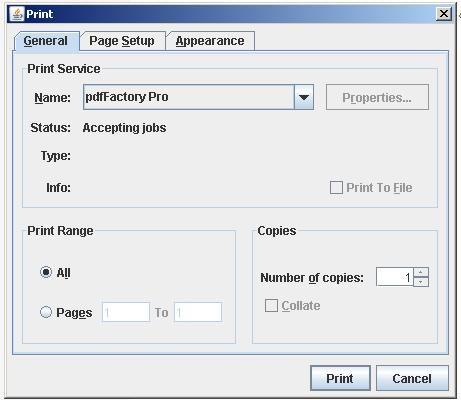
Task: Open the Page Setup tab
Action: (122, 41)
